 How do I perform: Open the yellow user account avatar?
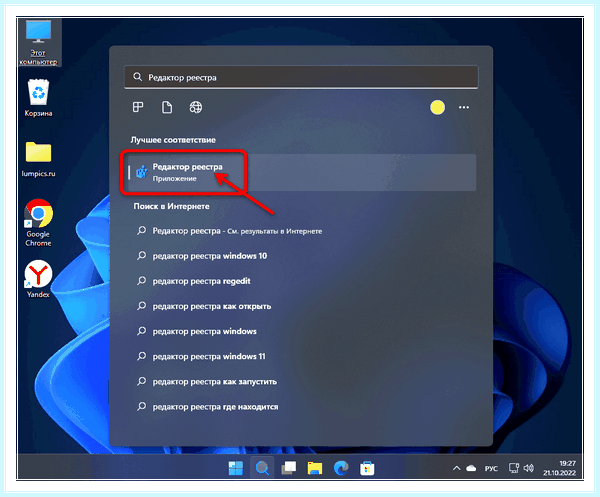click(437, 108)
